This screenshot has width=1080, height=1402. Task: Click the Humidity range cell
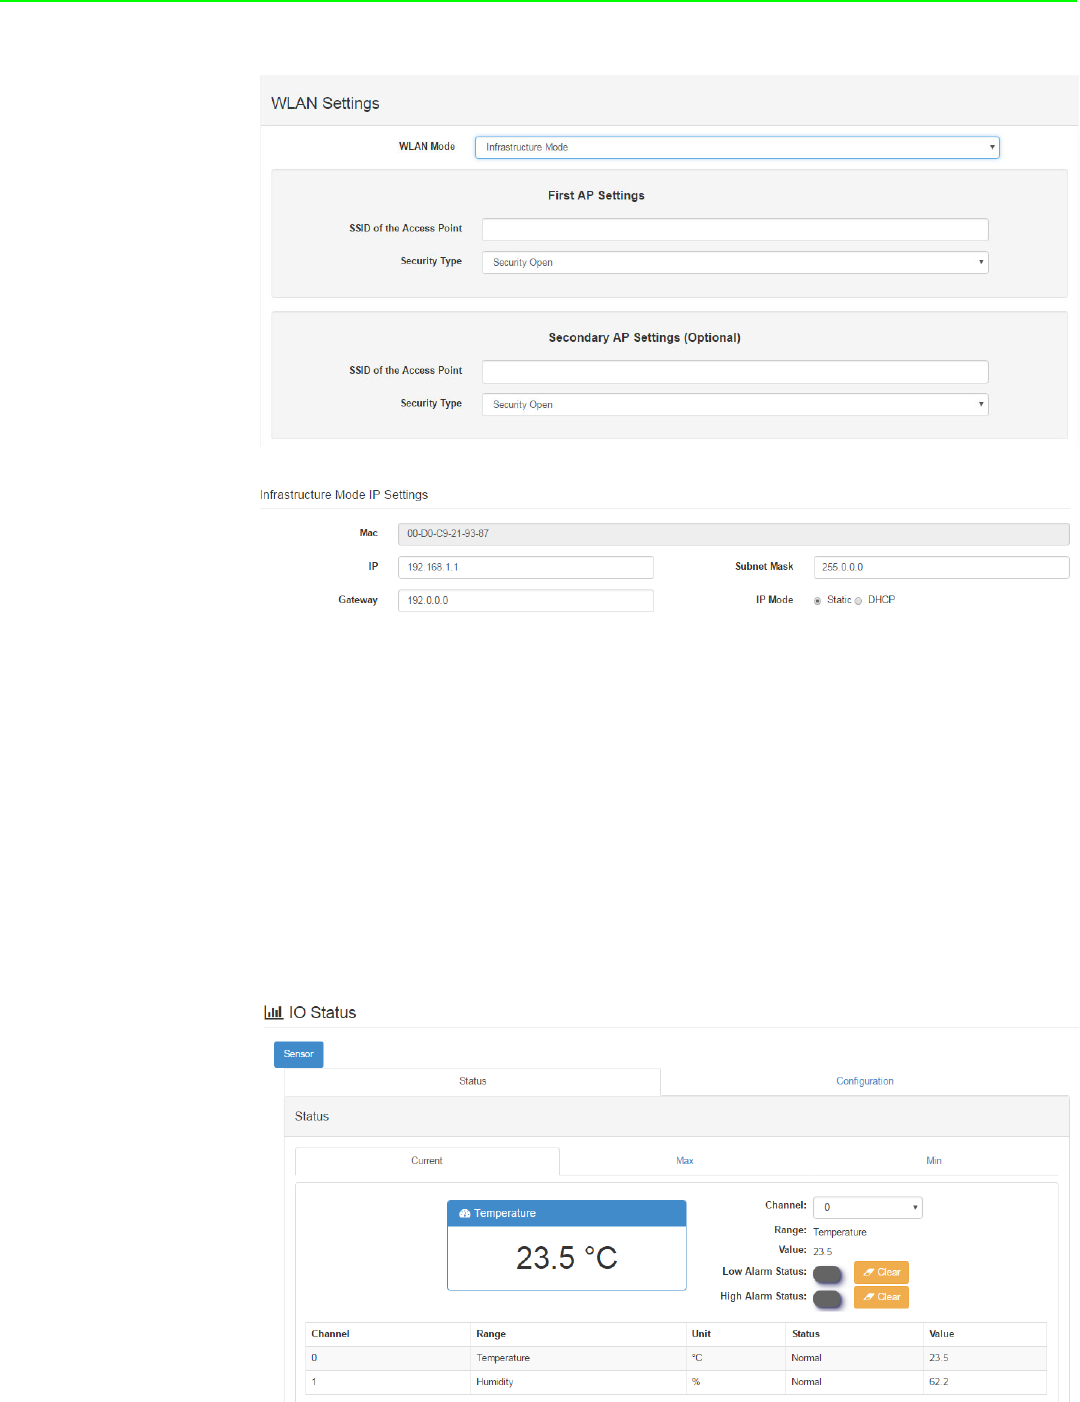(x=495, y=1382)
